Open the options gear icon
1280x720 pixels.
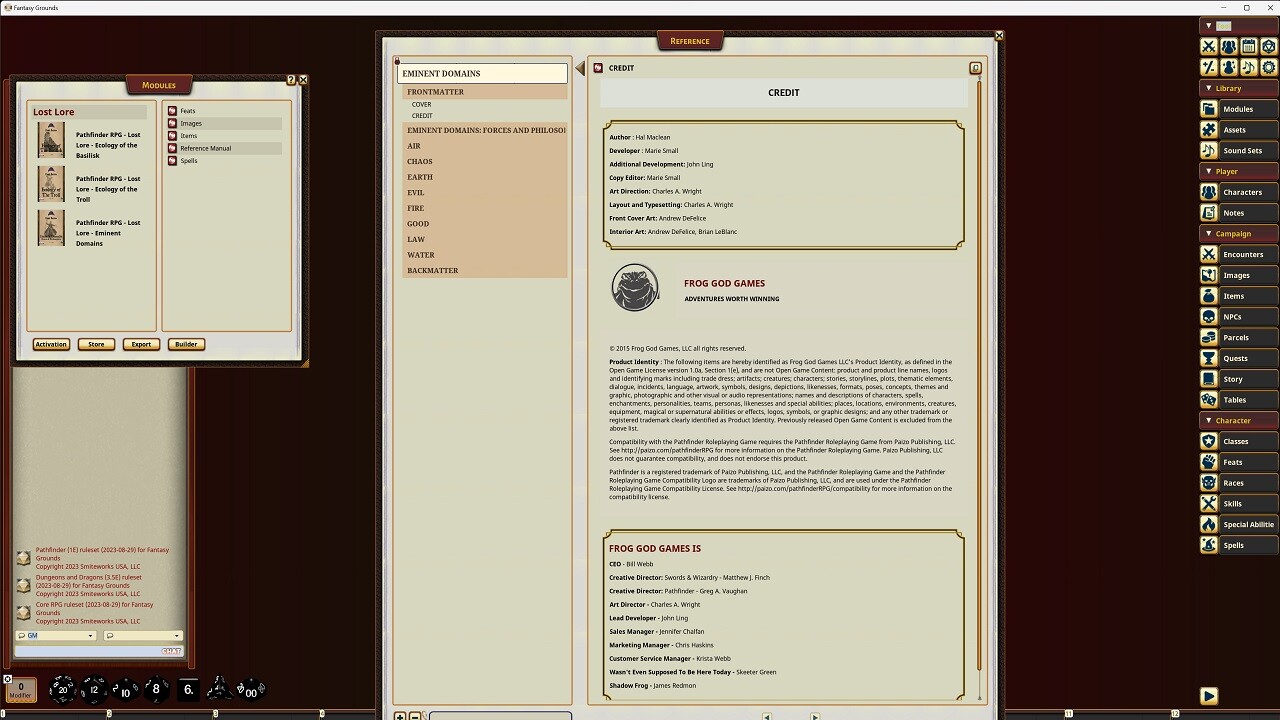[1267, 67]
